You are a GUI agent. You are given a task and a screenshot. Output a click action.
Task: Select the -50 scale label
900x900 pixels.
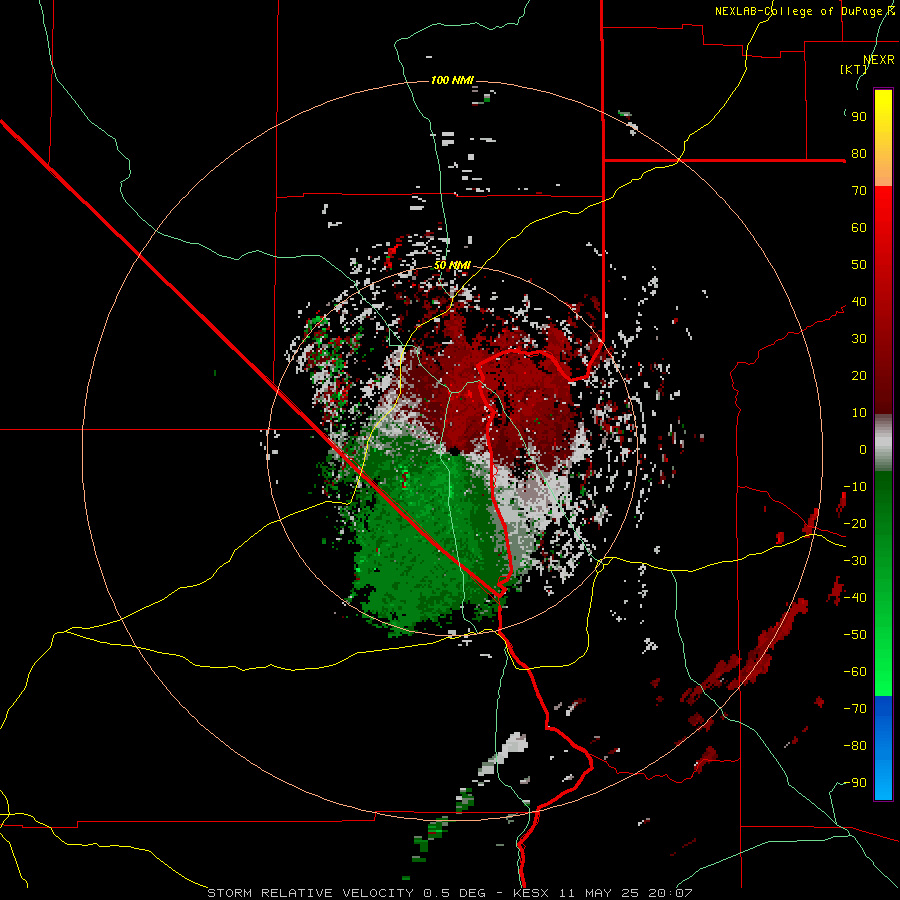click(x=855, y=635)
